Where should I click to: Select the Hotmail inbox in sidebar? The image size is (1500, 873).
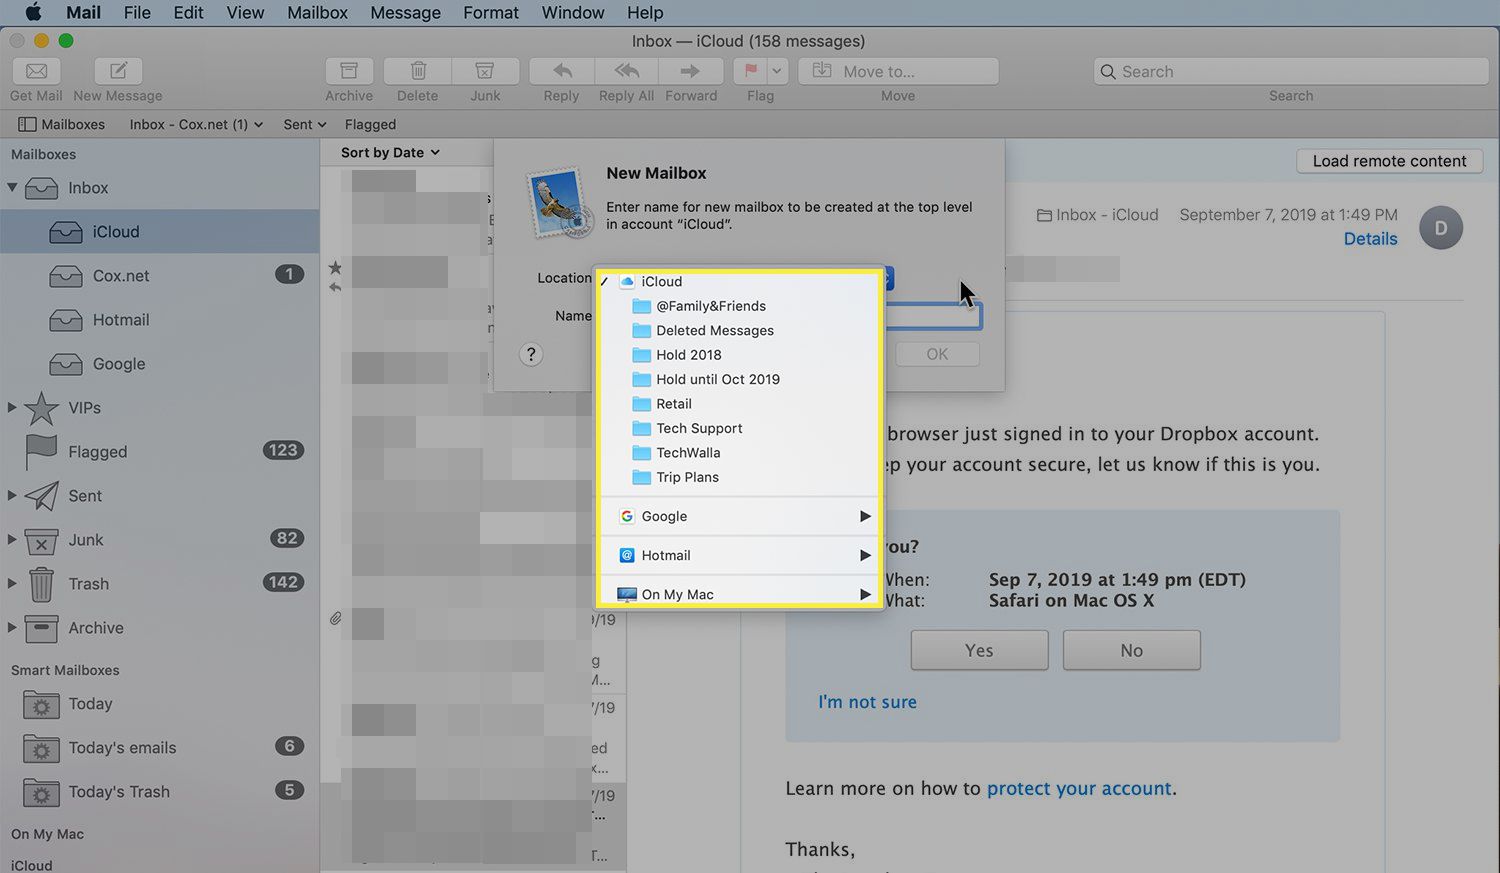click(160, 319)
